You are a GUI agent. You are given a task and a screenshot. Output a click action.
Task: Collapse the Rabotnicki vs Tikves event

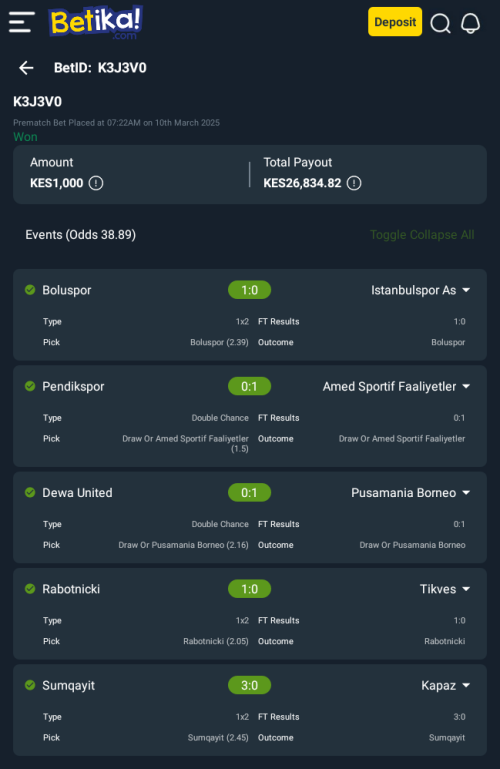click(466, 589)
